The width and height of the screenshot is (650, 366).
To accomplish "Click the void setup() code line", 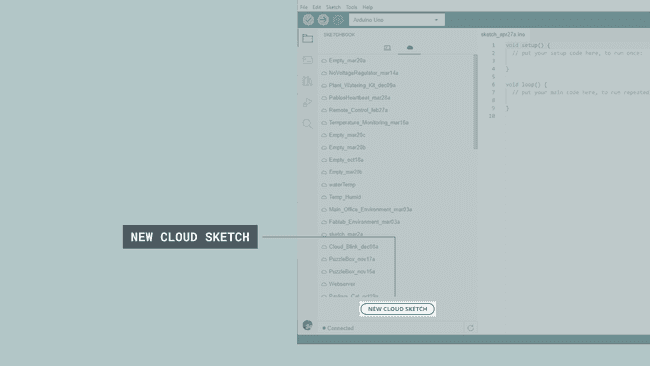I will tap(528, 45).
